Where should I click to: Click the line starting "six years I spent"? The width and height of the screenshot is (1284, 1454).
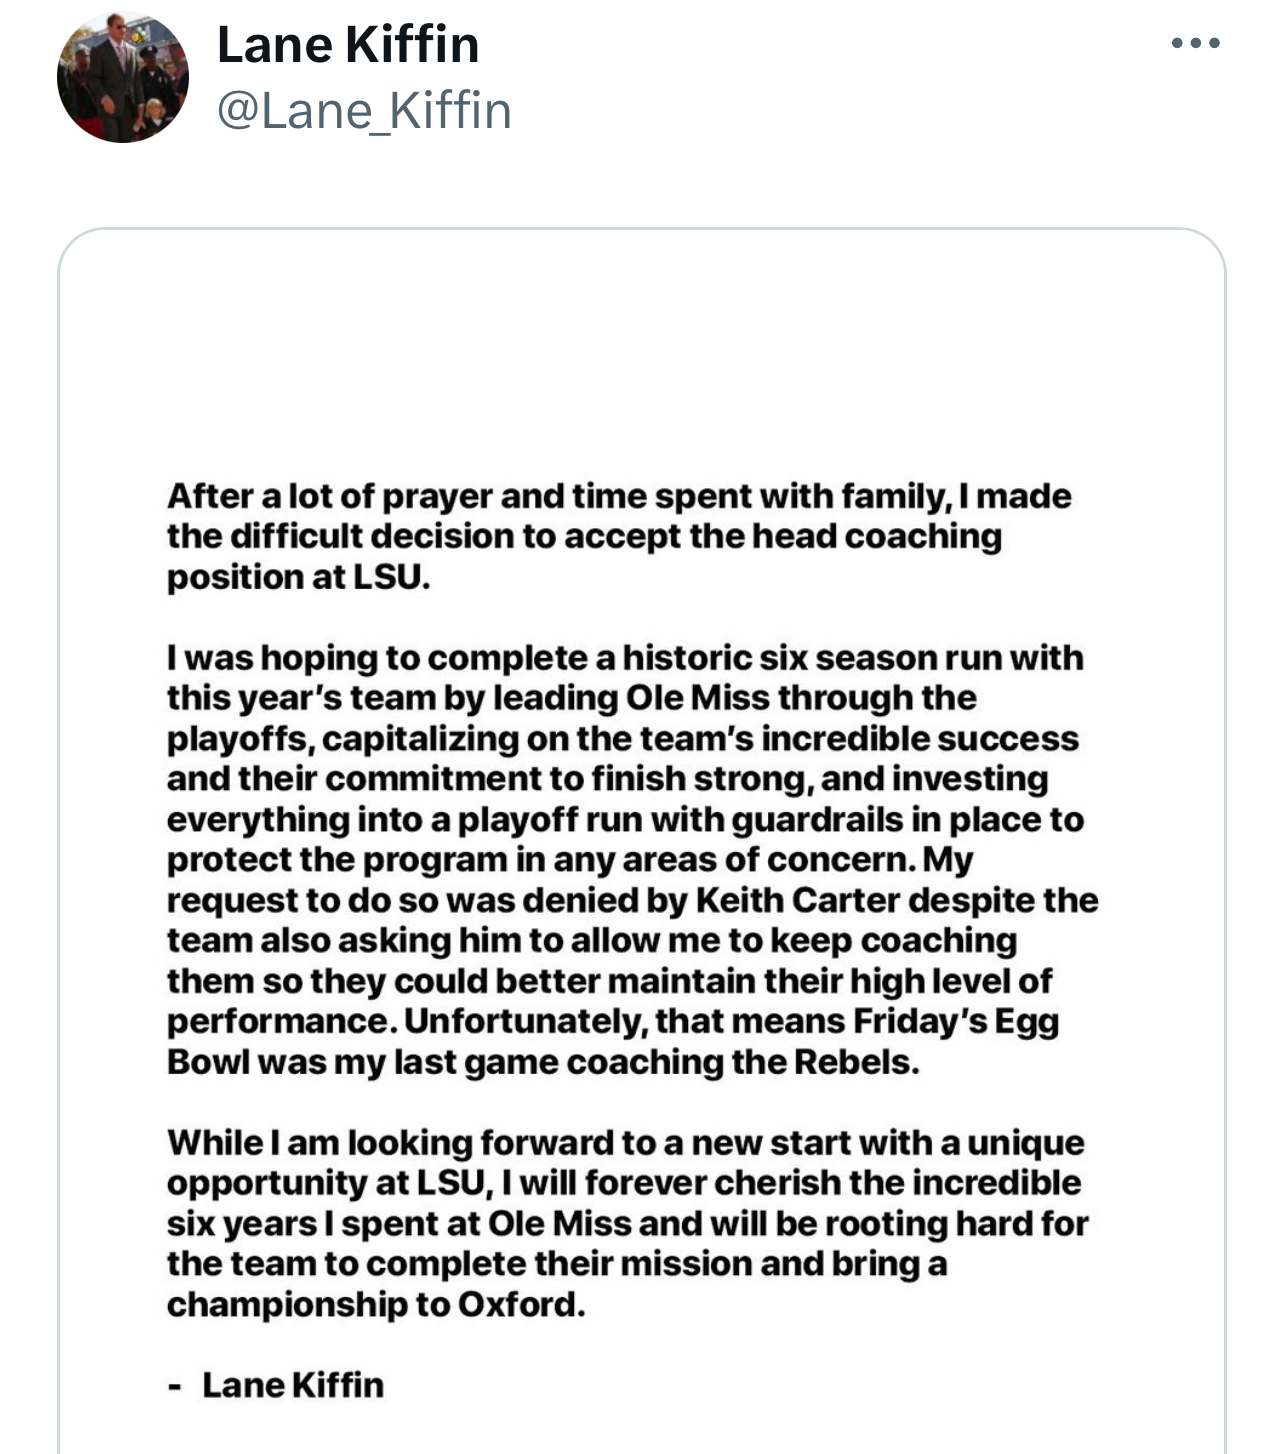(627, 1223)
